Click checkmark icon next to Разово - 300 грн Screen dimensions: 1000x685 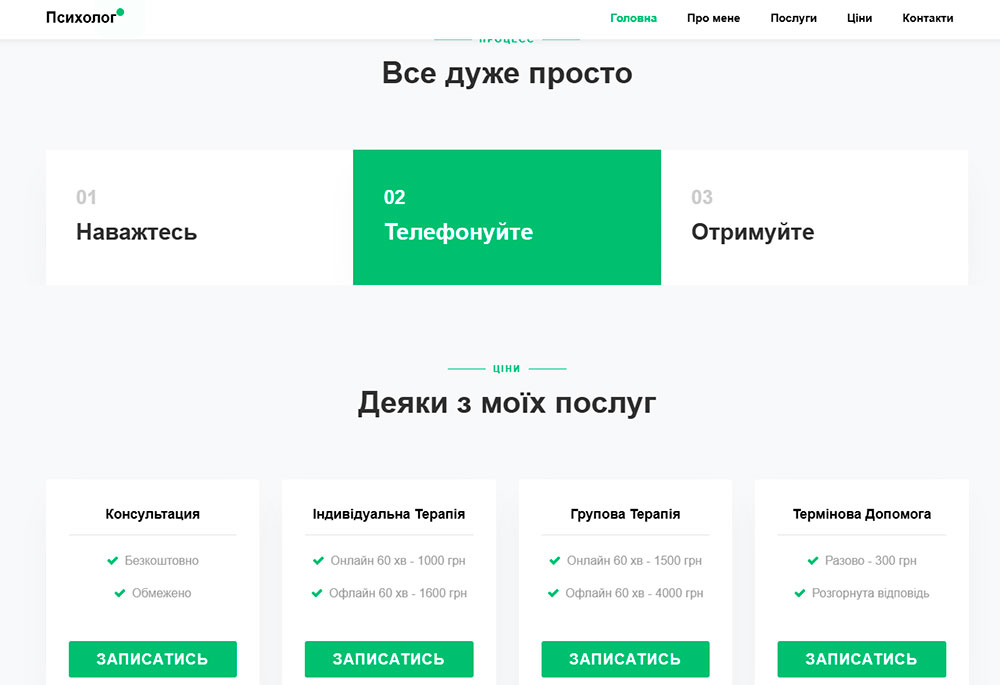814,561
